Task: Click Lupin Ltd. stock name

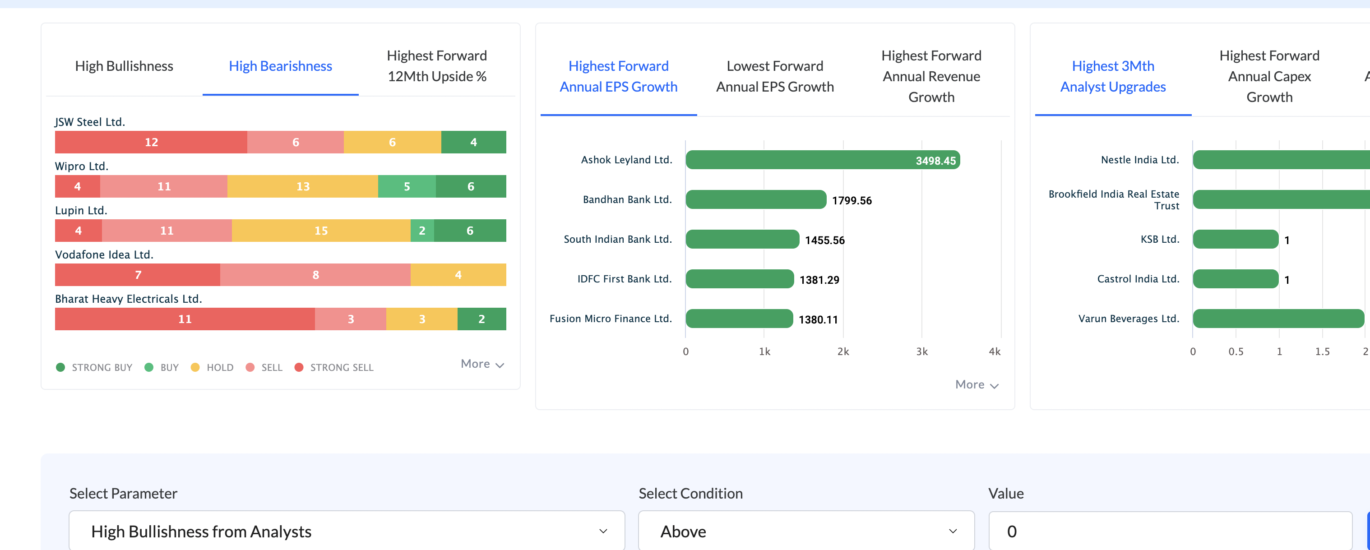Action: pos(81,210)
